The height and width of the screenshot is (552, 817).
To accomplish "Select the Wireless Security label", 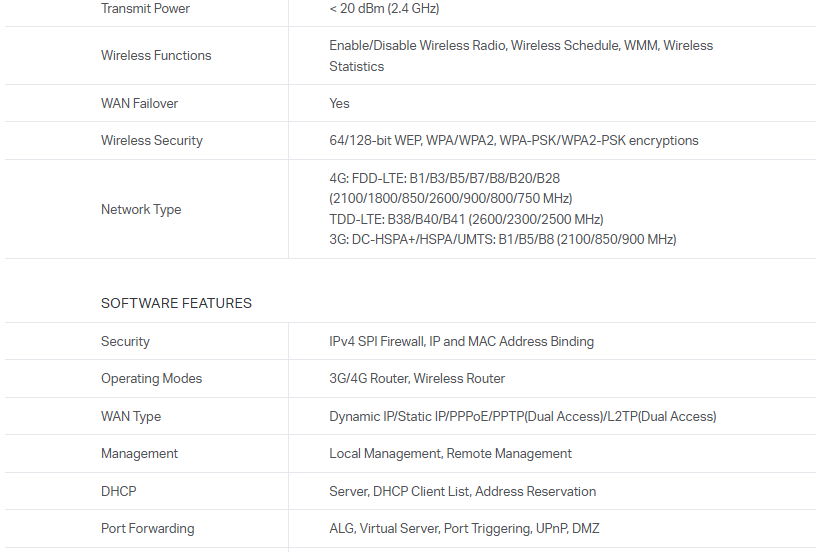I will point(151,141).
